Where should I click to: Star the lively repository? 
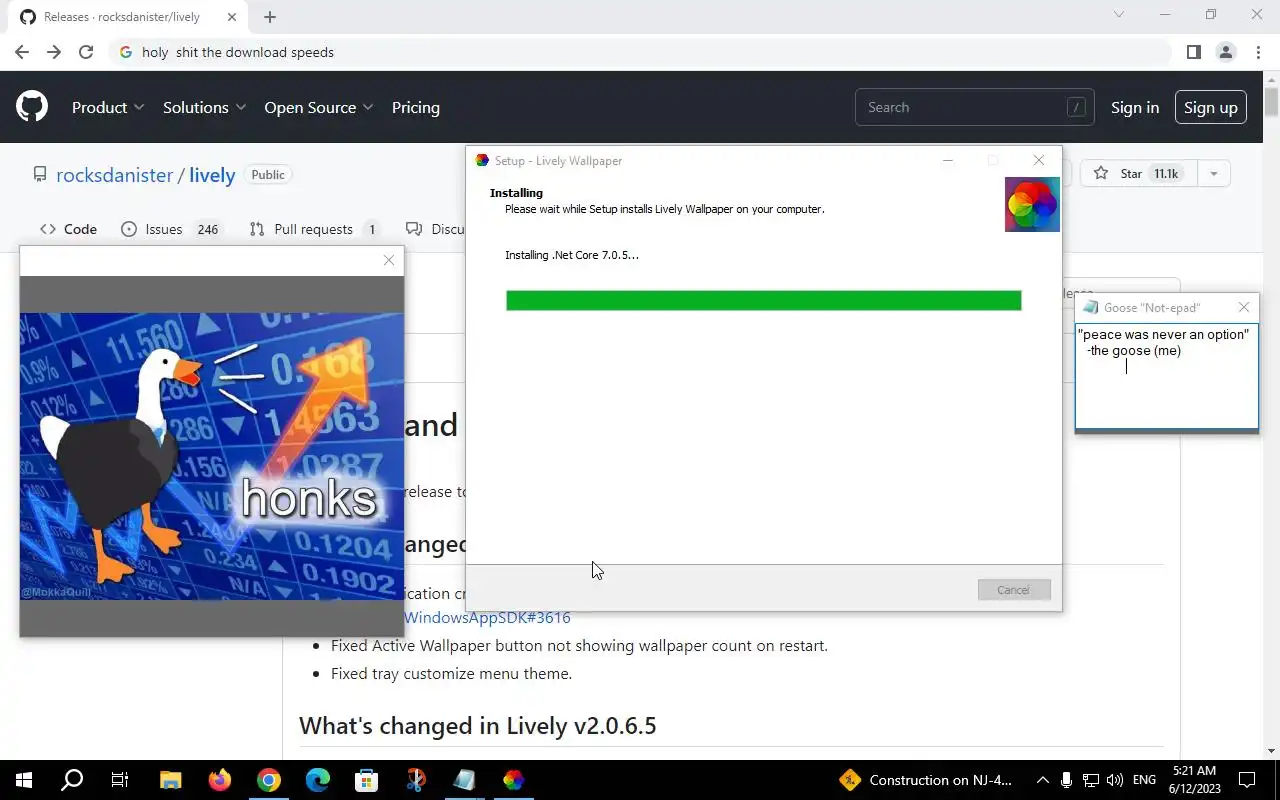tap(1137, 174)
